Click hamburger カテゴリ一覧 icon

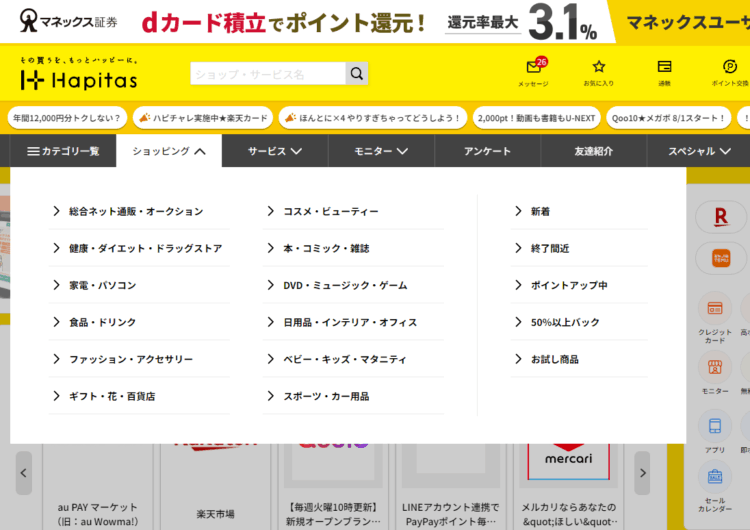pos(33,151)
